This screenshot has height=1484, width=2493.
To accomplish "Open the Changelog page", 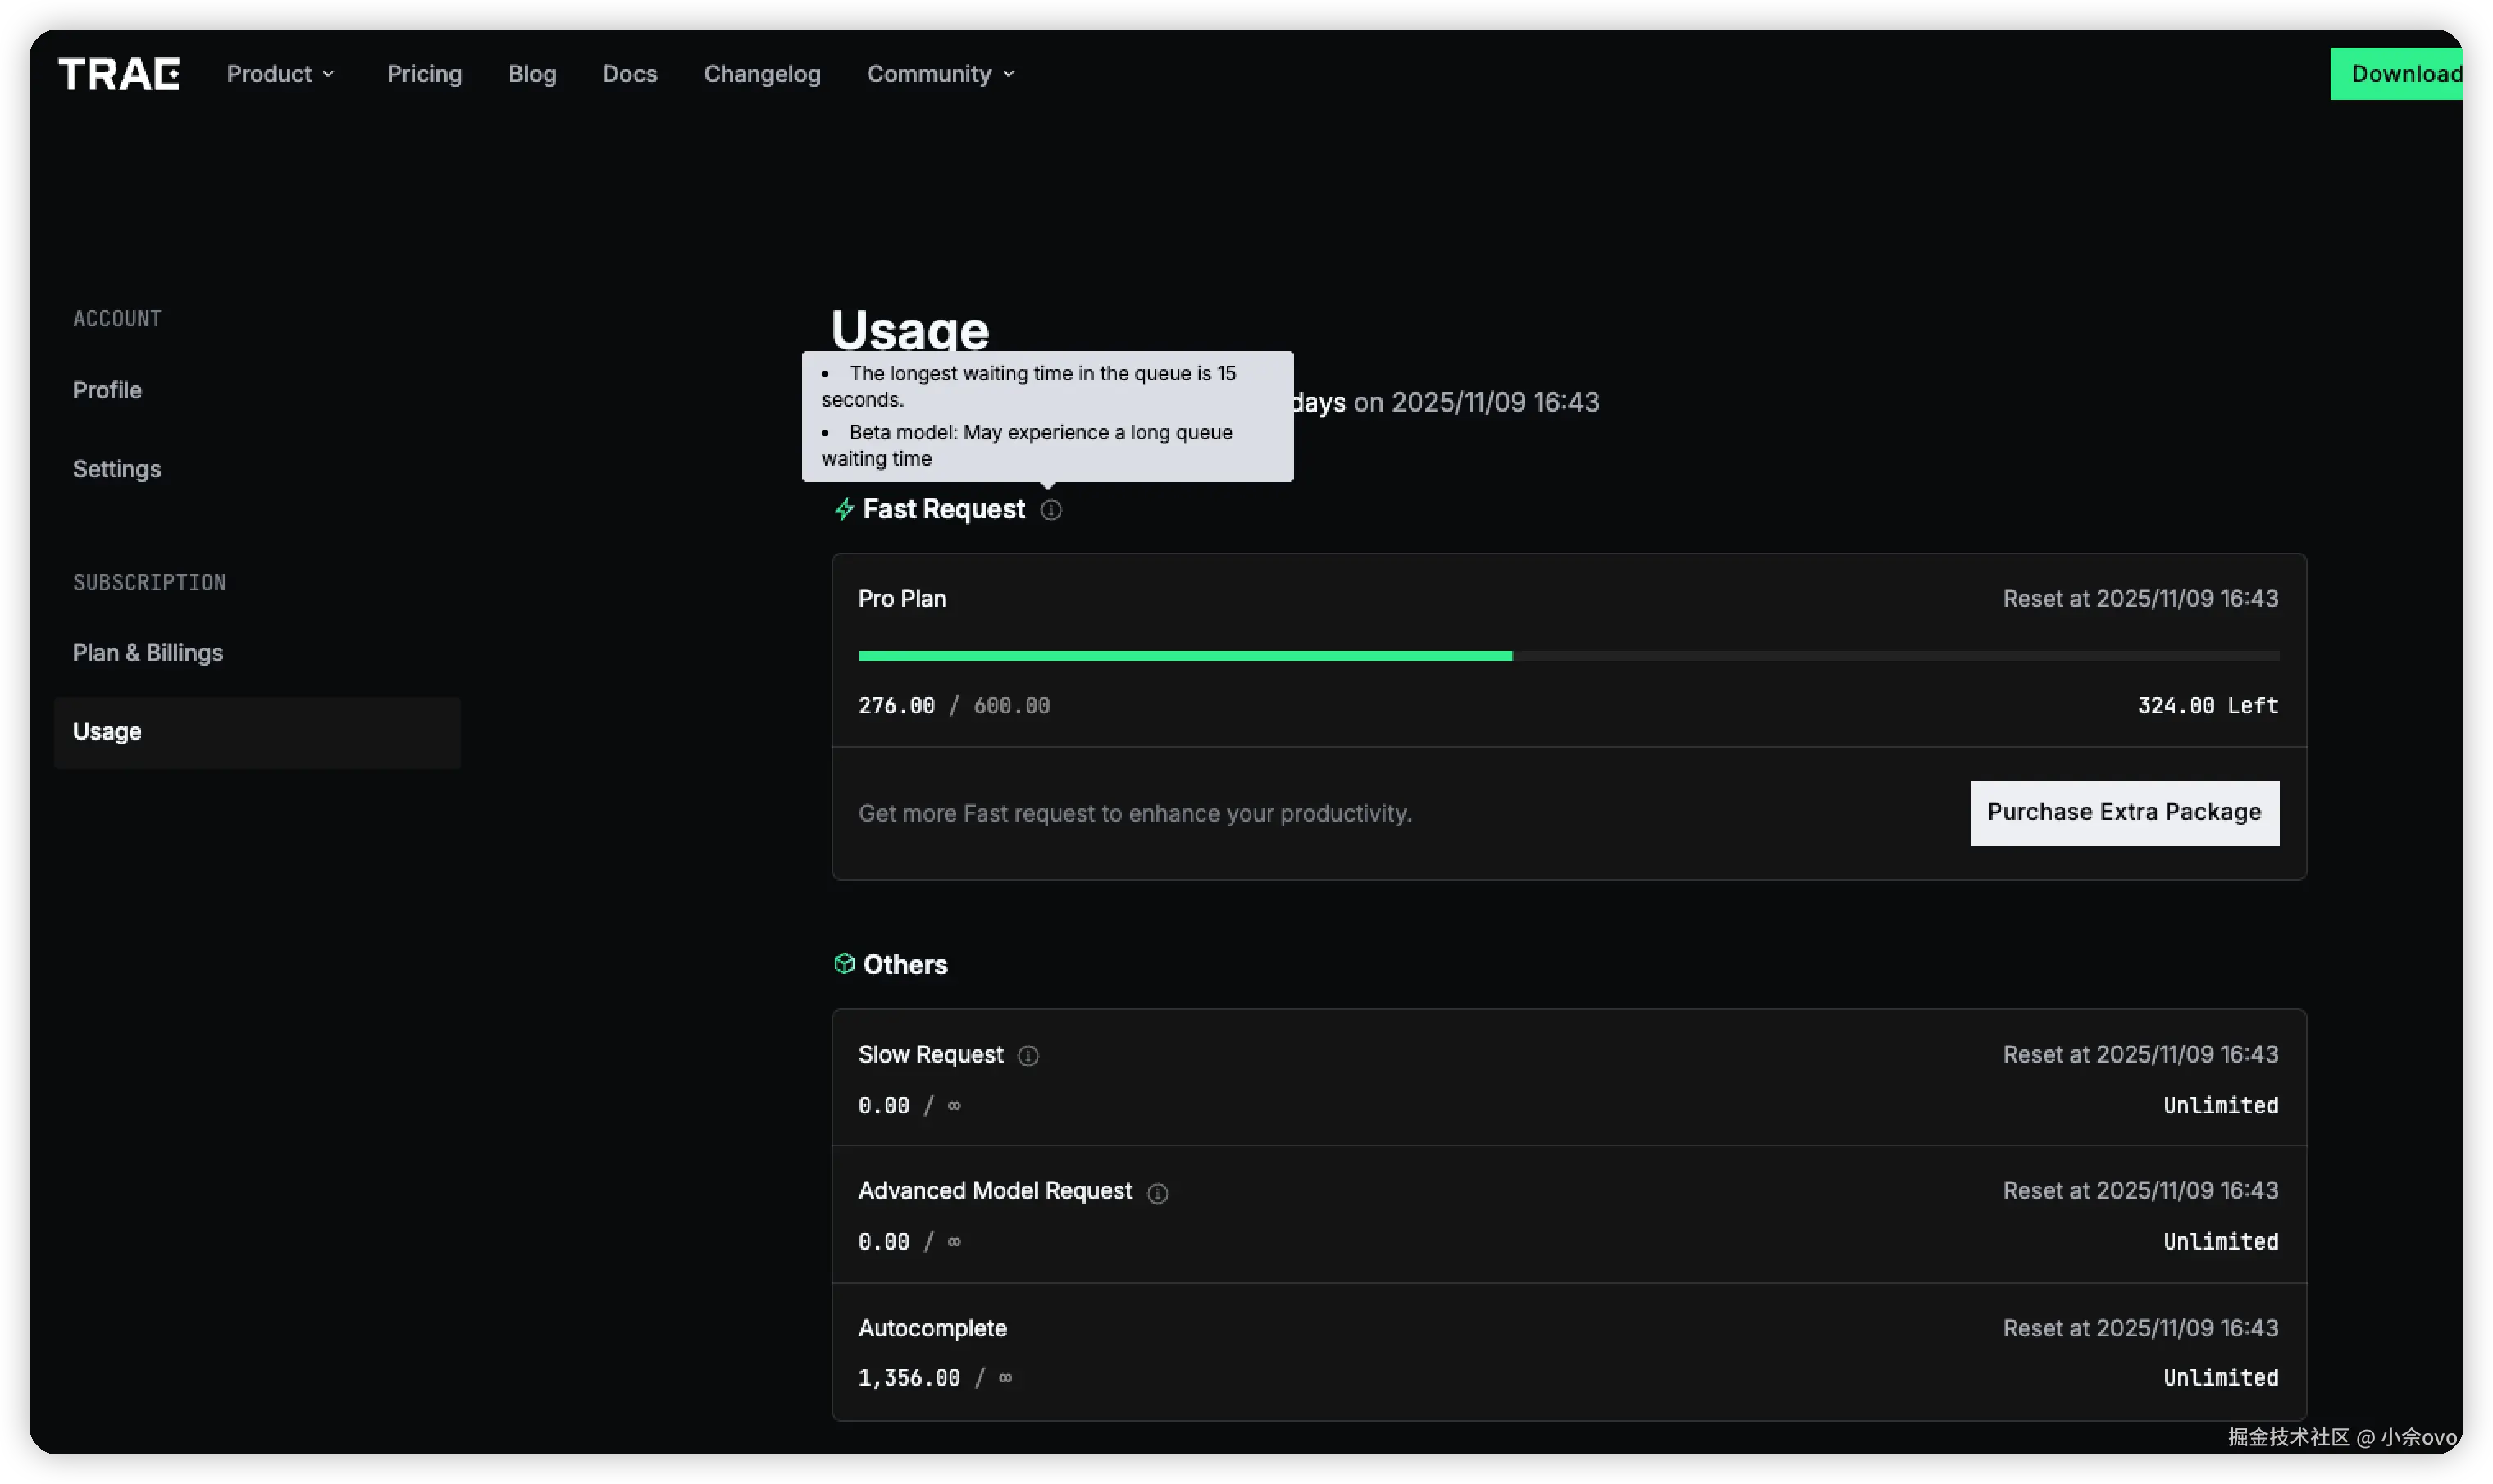I will 762,74.
